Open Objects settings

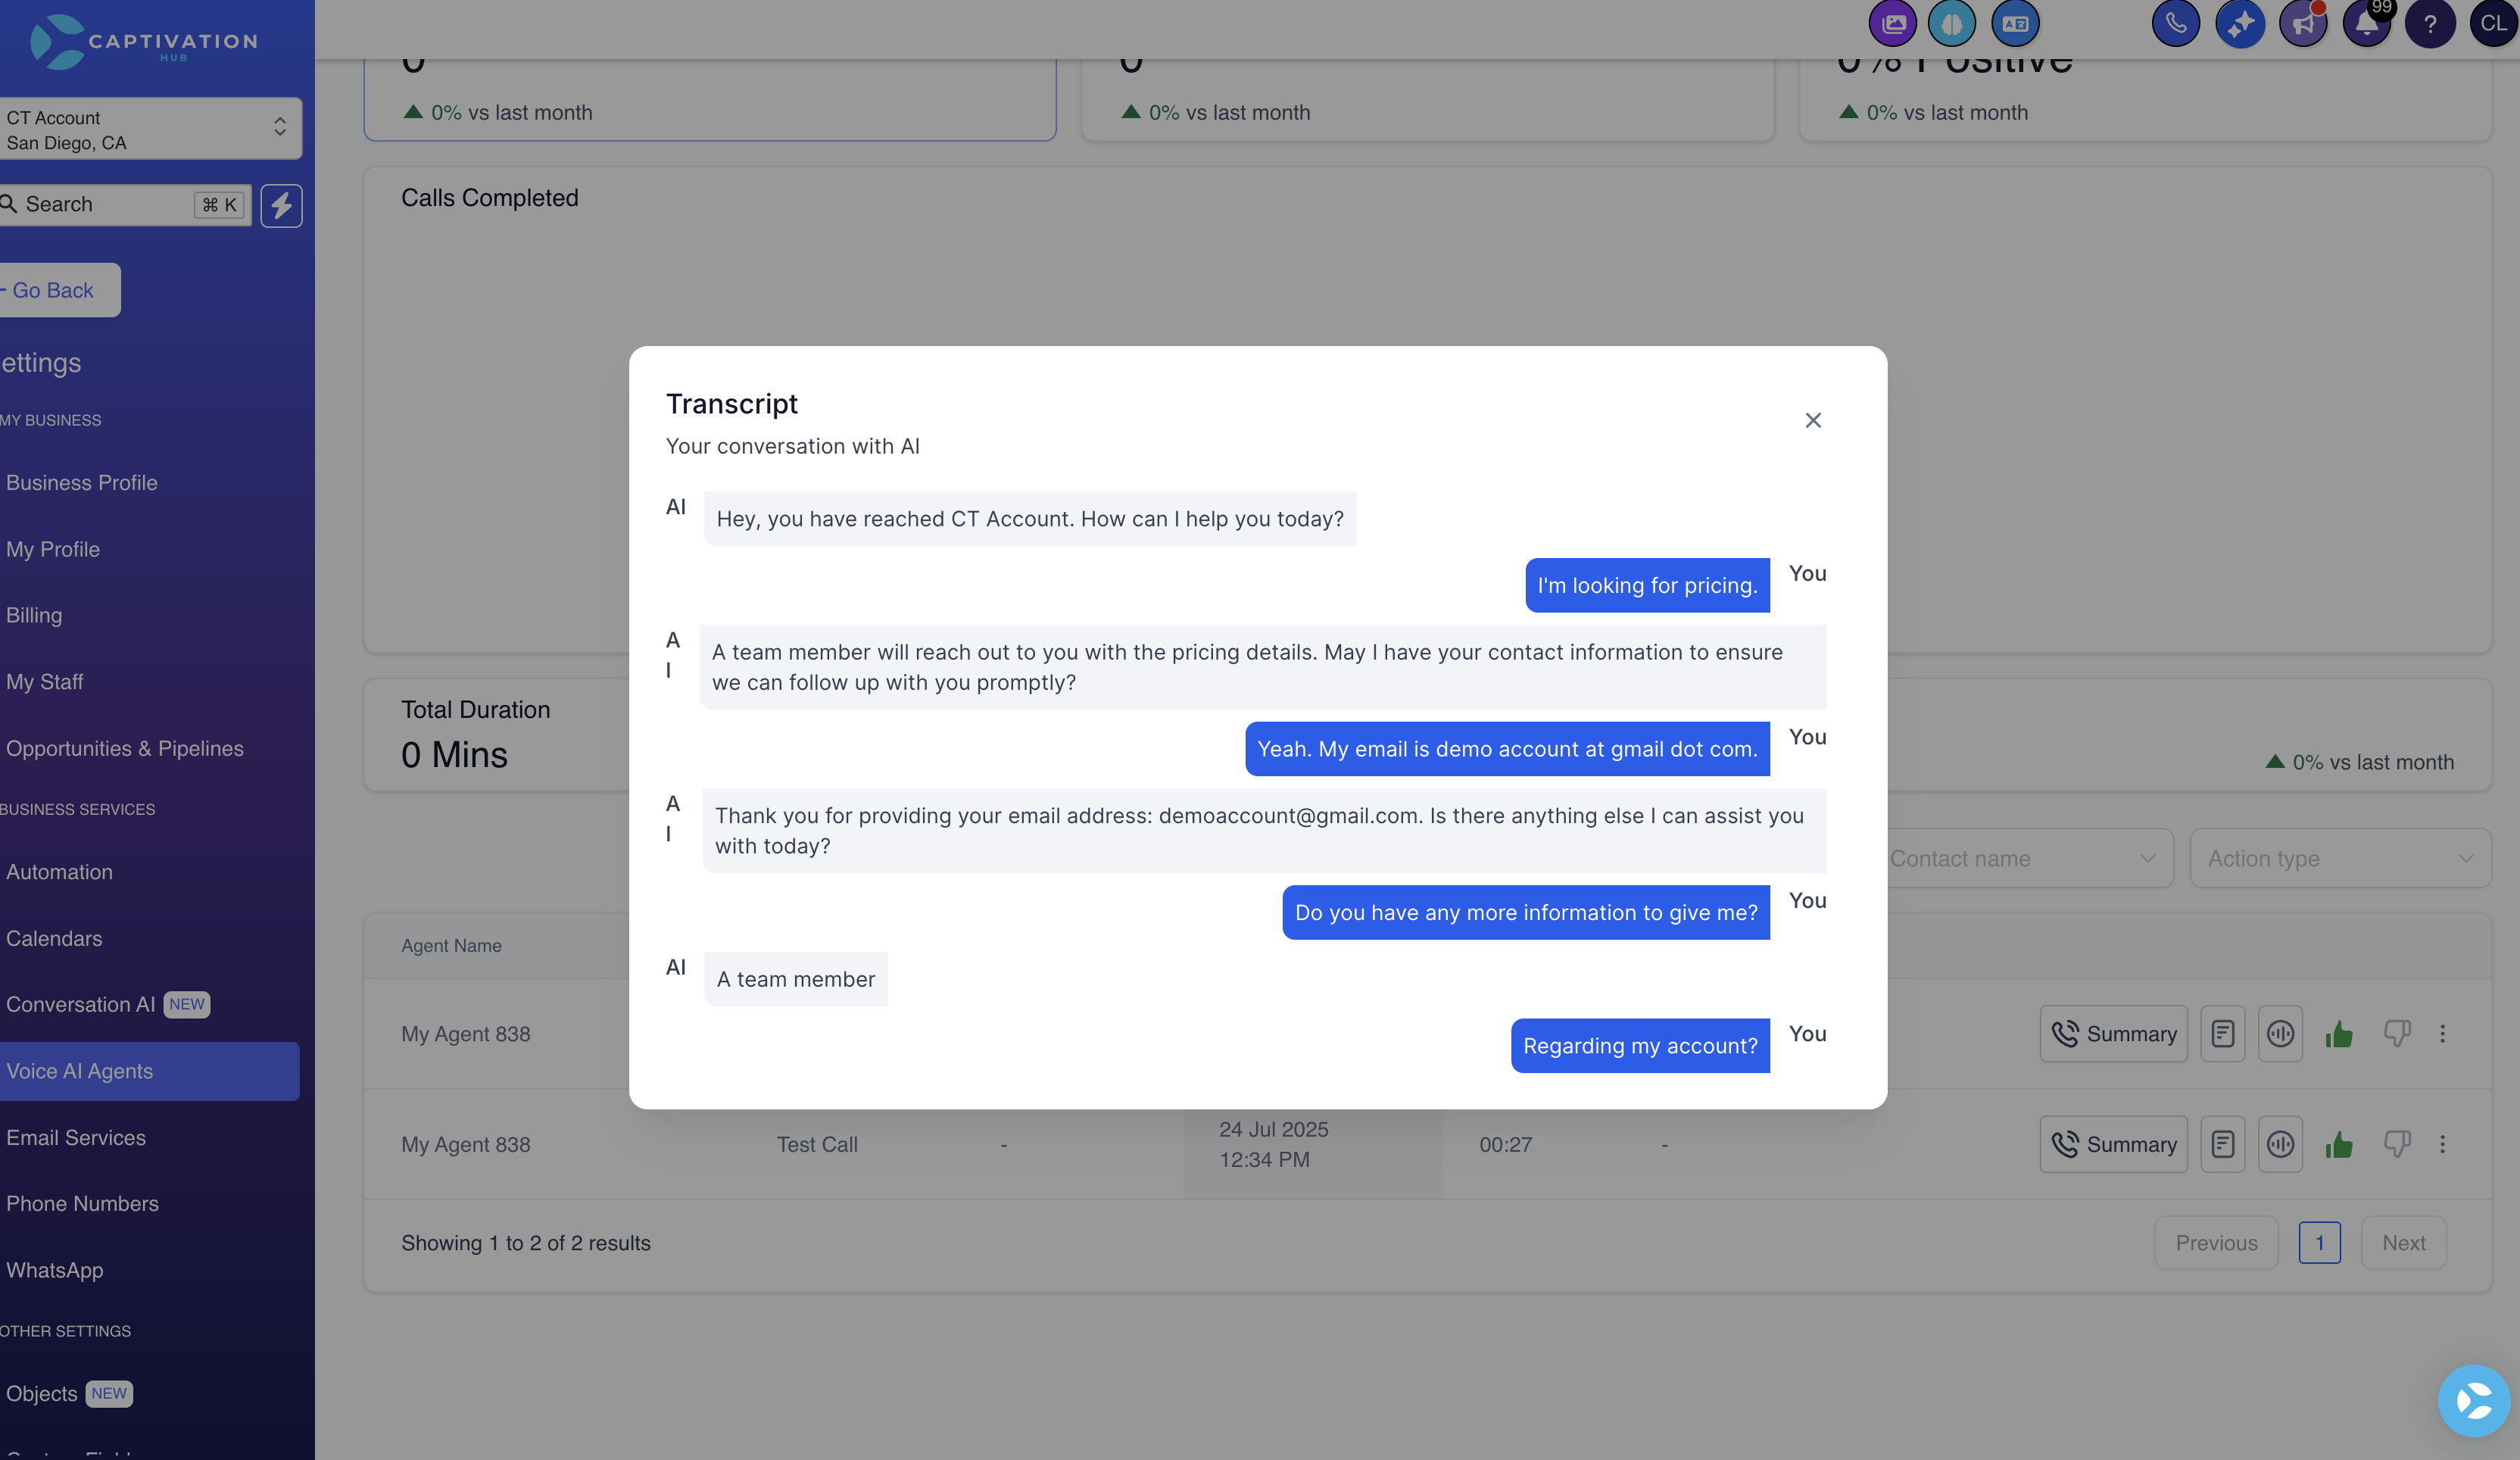coord(68,1394)
